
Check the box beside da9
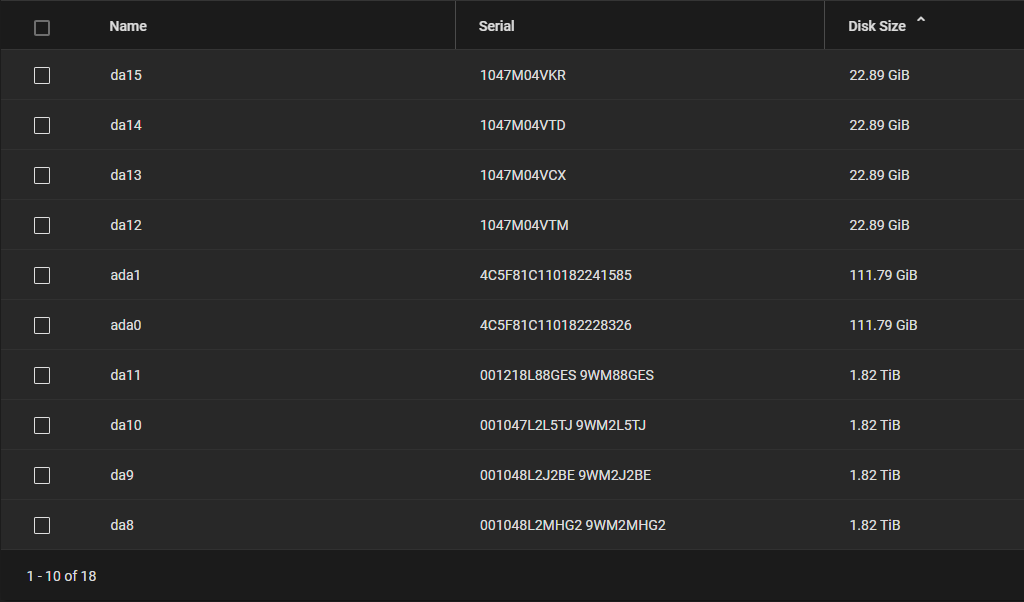pyautogui.click(x=42, y=475)
